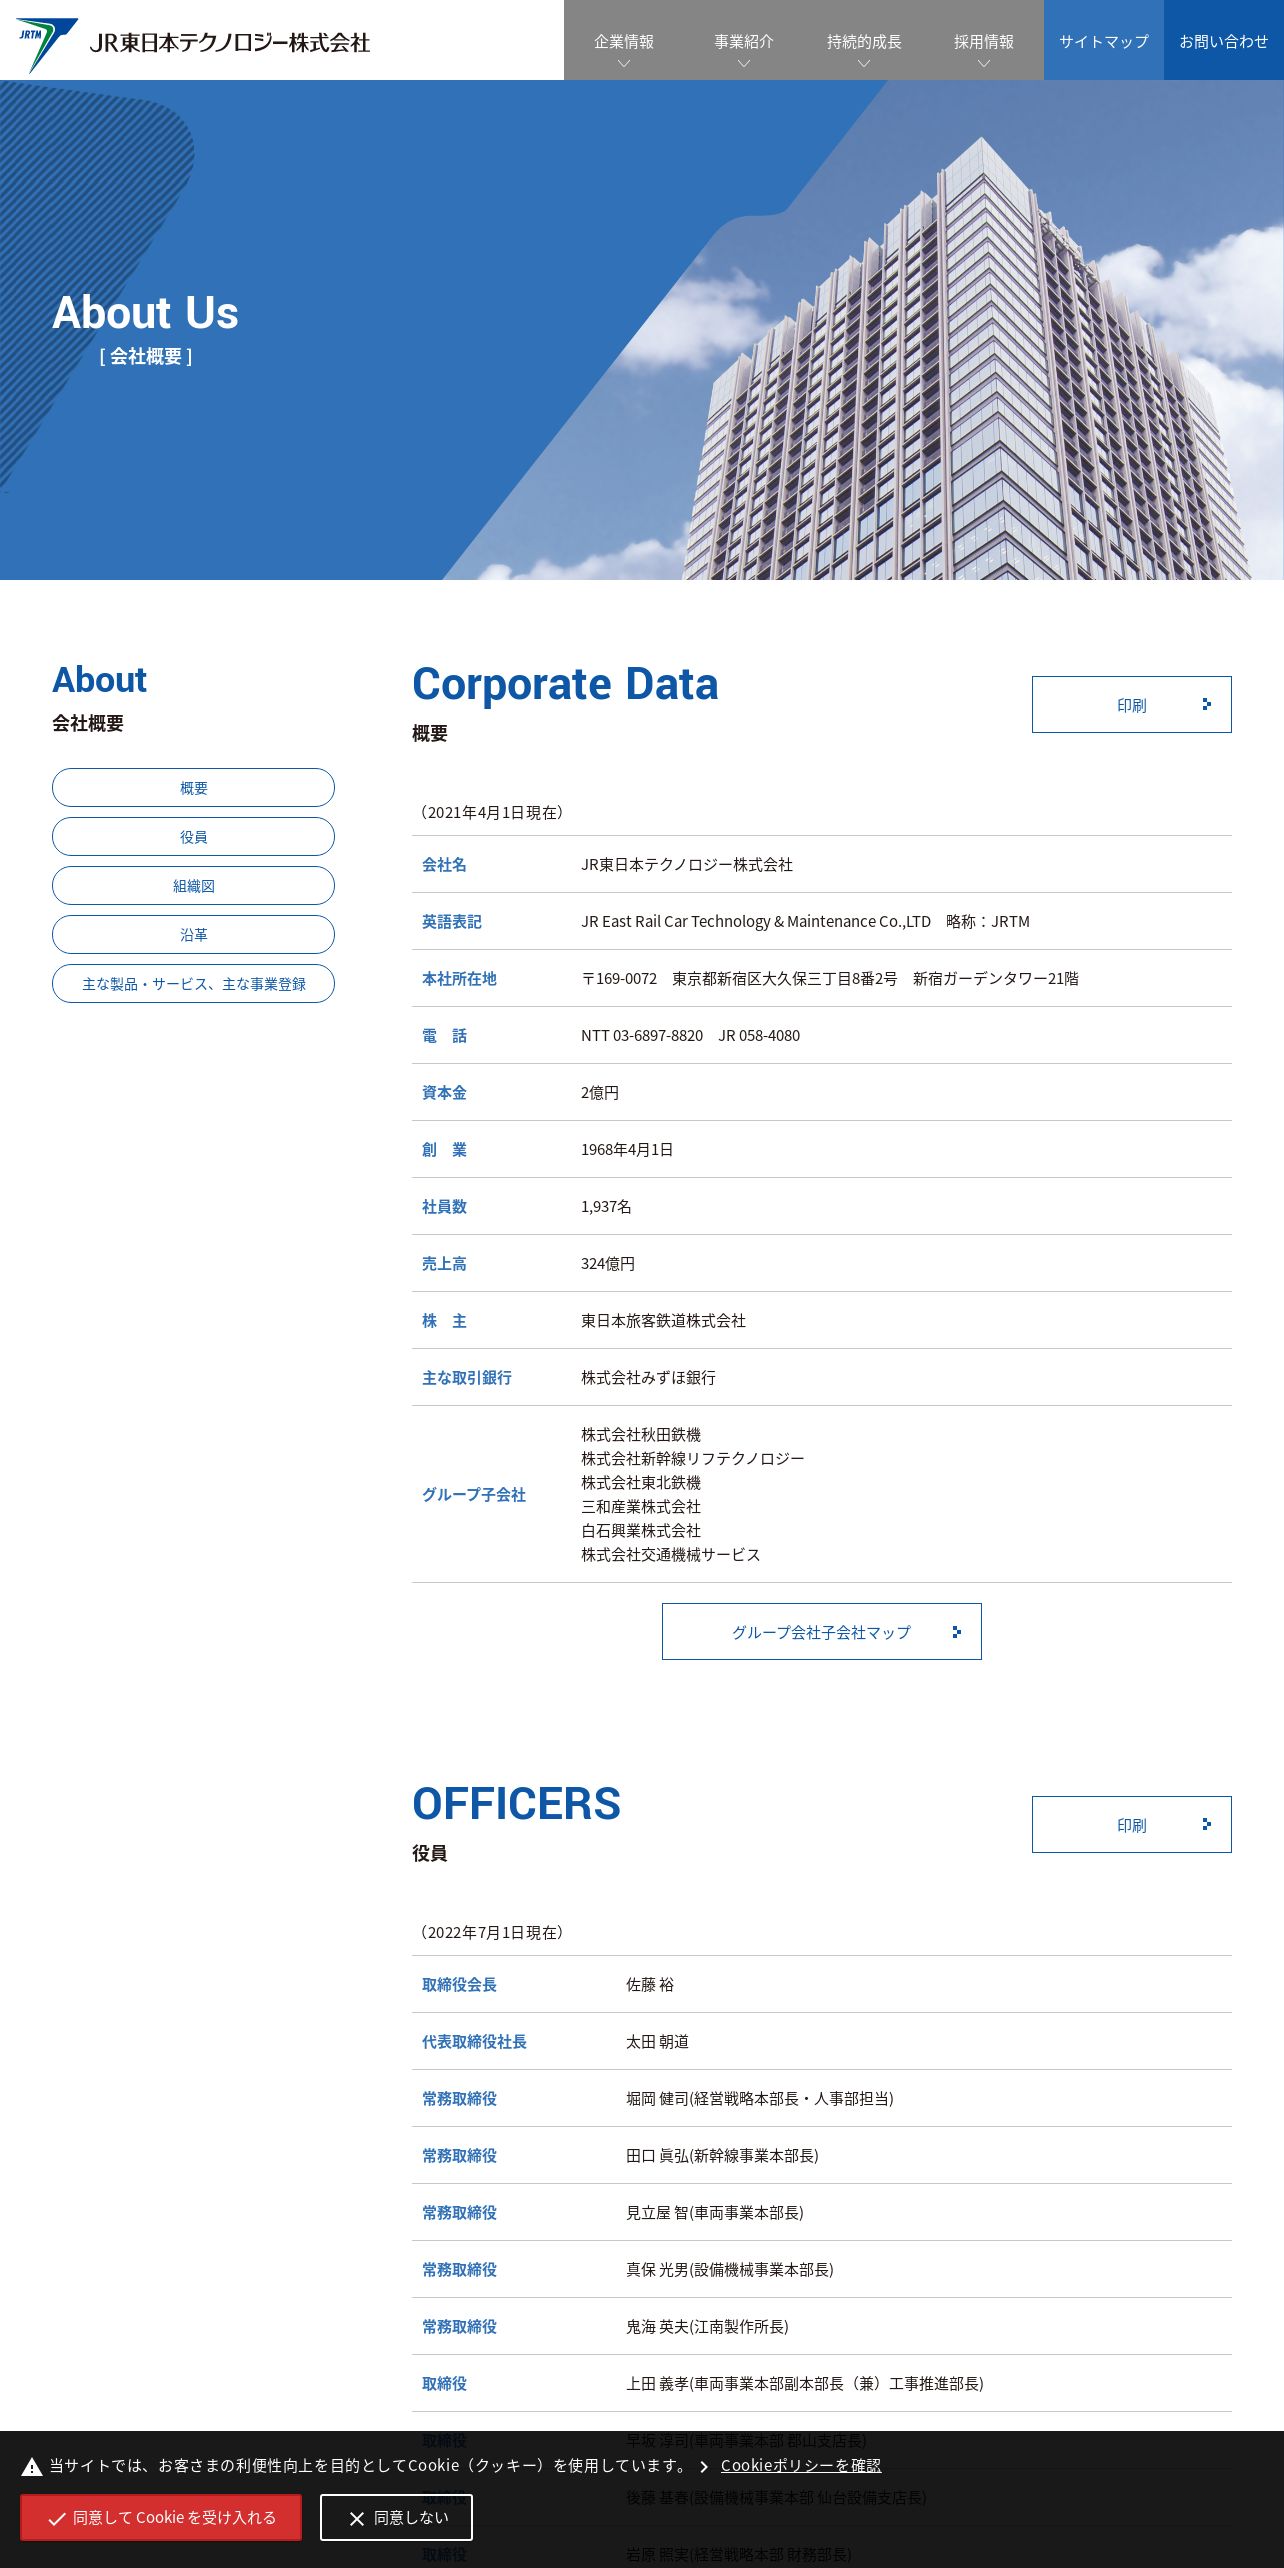The height and width of the screenshot is (2568, 1284).
Task: Click X icon on 同意しない button
Action: tap(357, 2519)
